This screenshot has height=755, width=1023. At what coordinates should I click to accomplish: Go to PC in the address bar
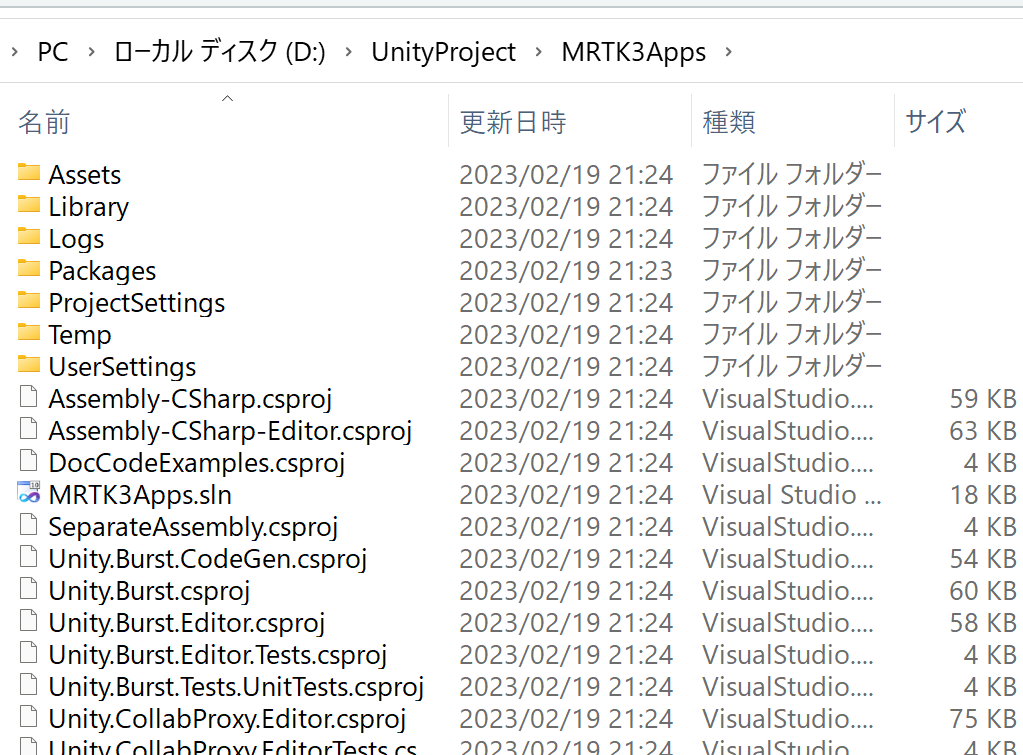pyautogui.click(x=53, y=52)
